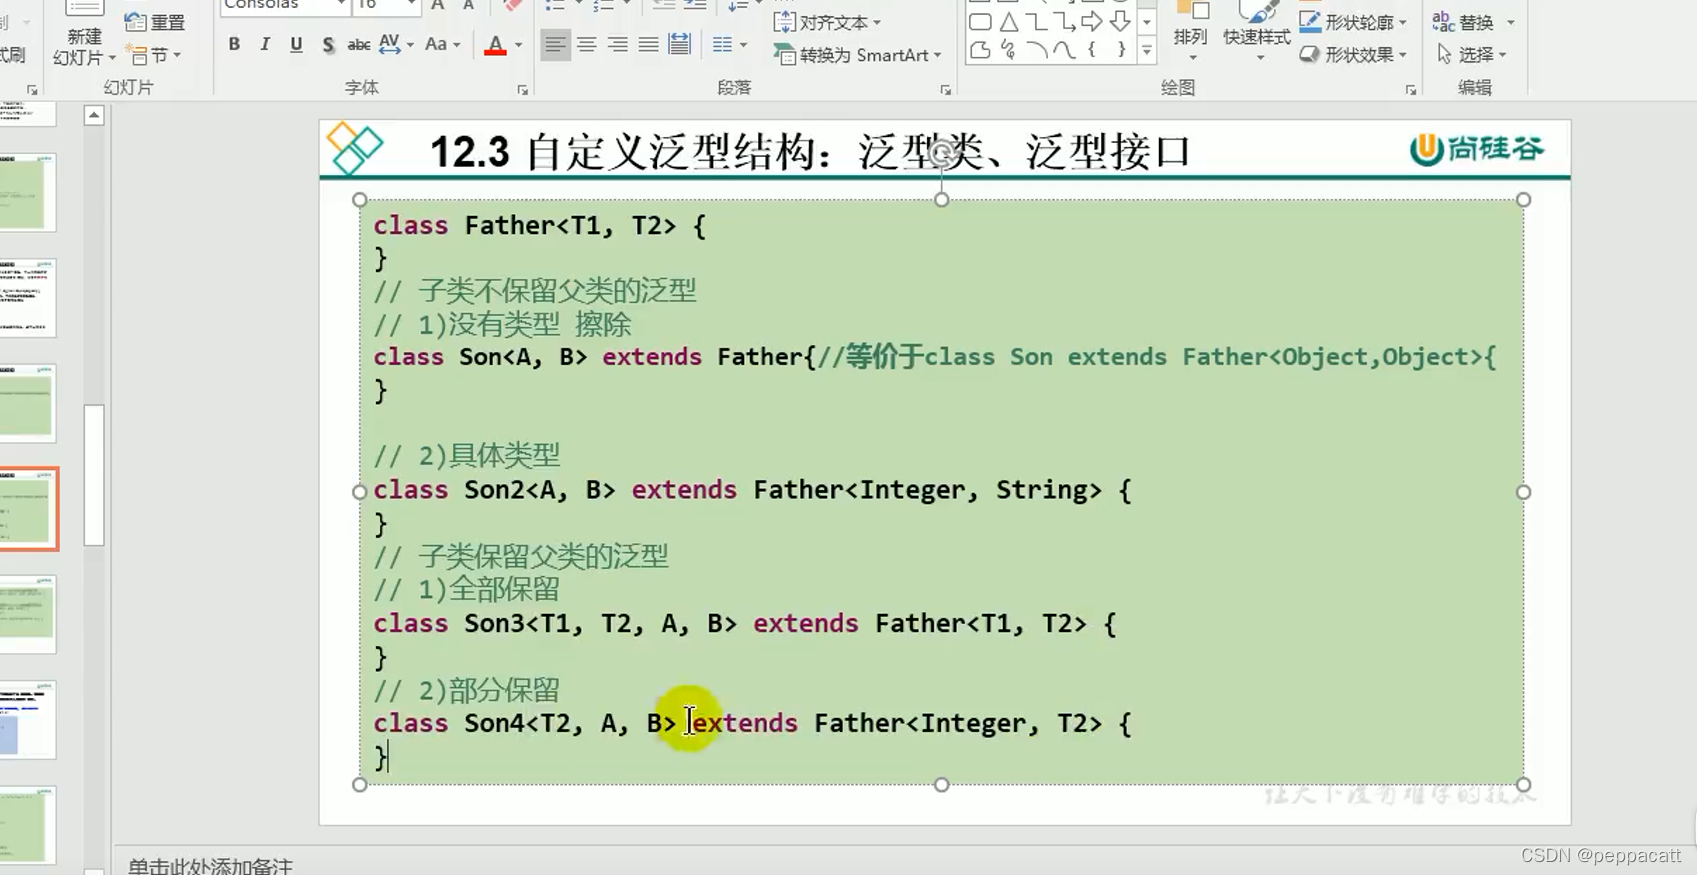This screenshot has width=1697, height=875.
Task: Select the arc shape
Action: click(x=1036, y=49)
